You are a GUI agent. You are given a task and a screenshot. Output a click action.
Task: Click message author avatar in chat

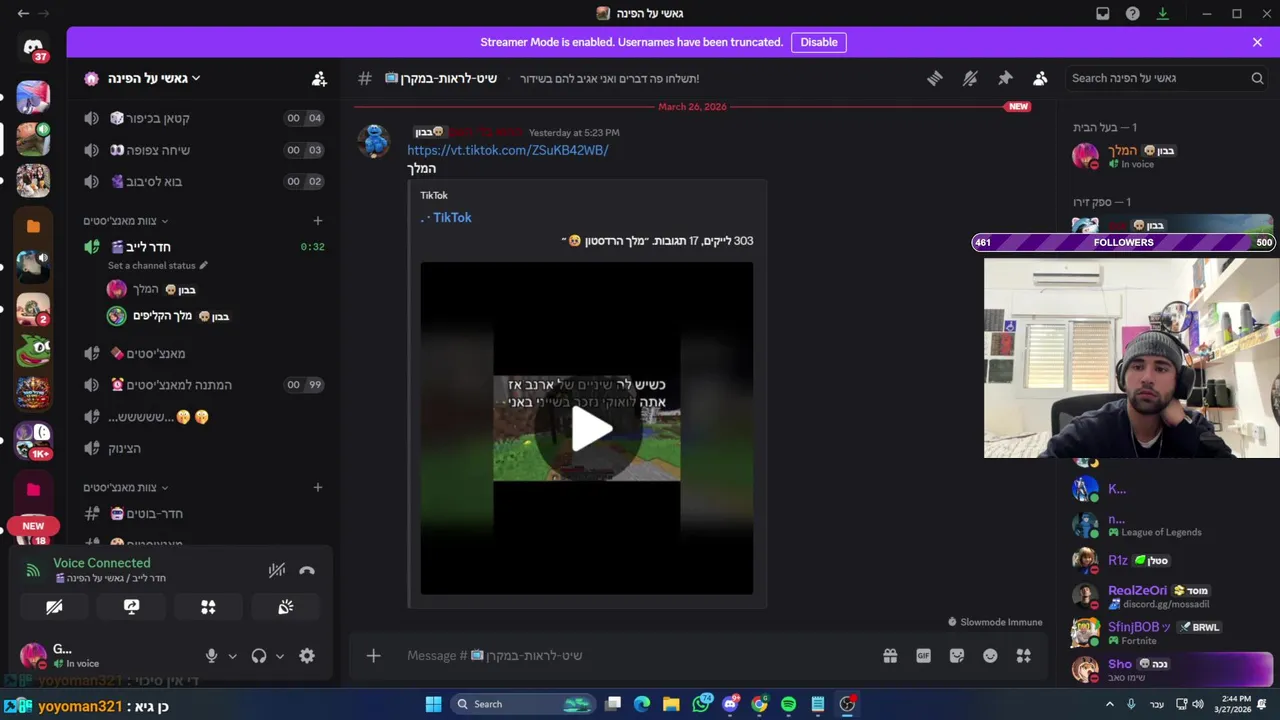pyautogui.click(x=375, y=141)
